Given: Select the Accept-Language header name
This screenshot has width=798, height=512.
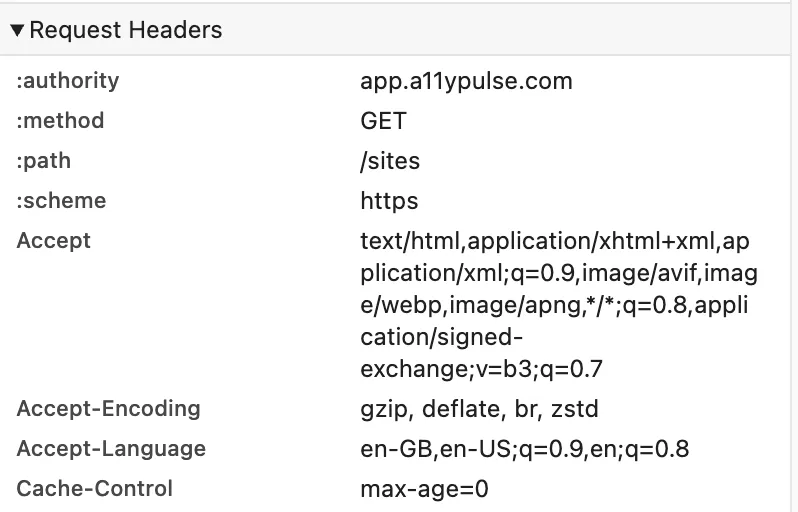Looking at the screenshot, I should coord(111,449).
